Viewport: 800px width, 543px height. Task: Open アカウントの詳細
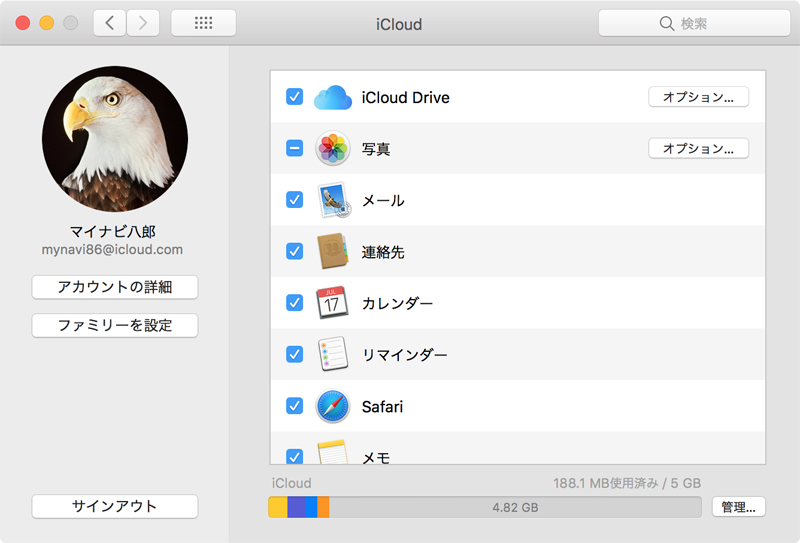[115, 287]
